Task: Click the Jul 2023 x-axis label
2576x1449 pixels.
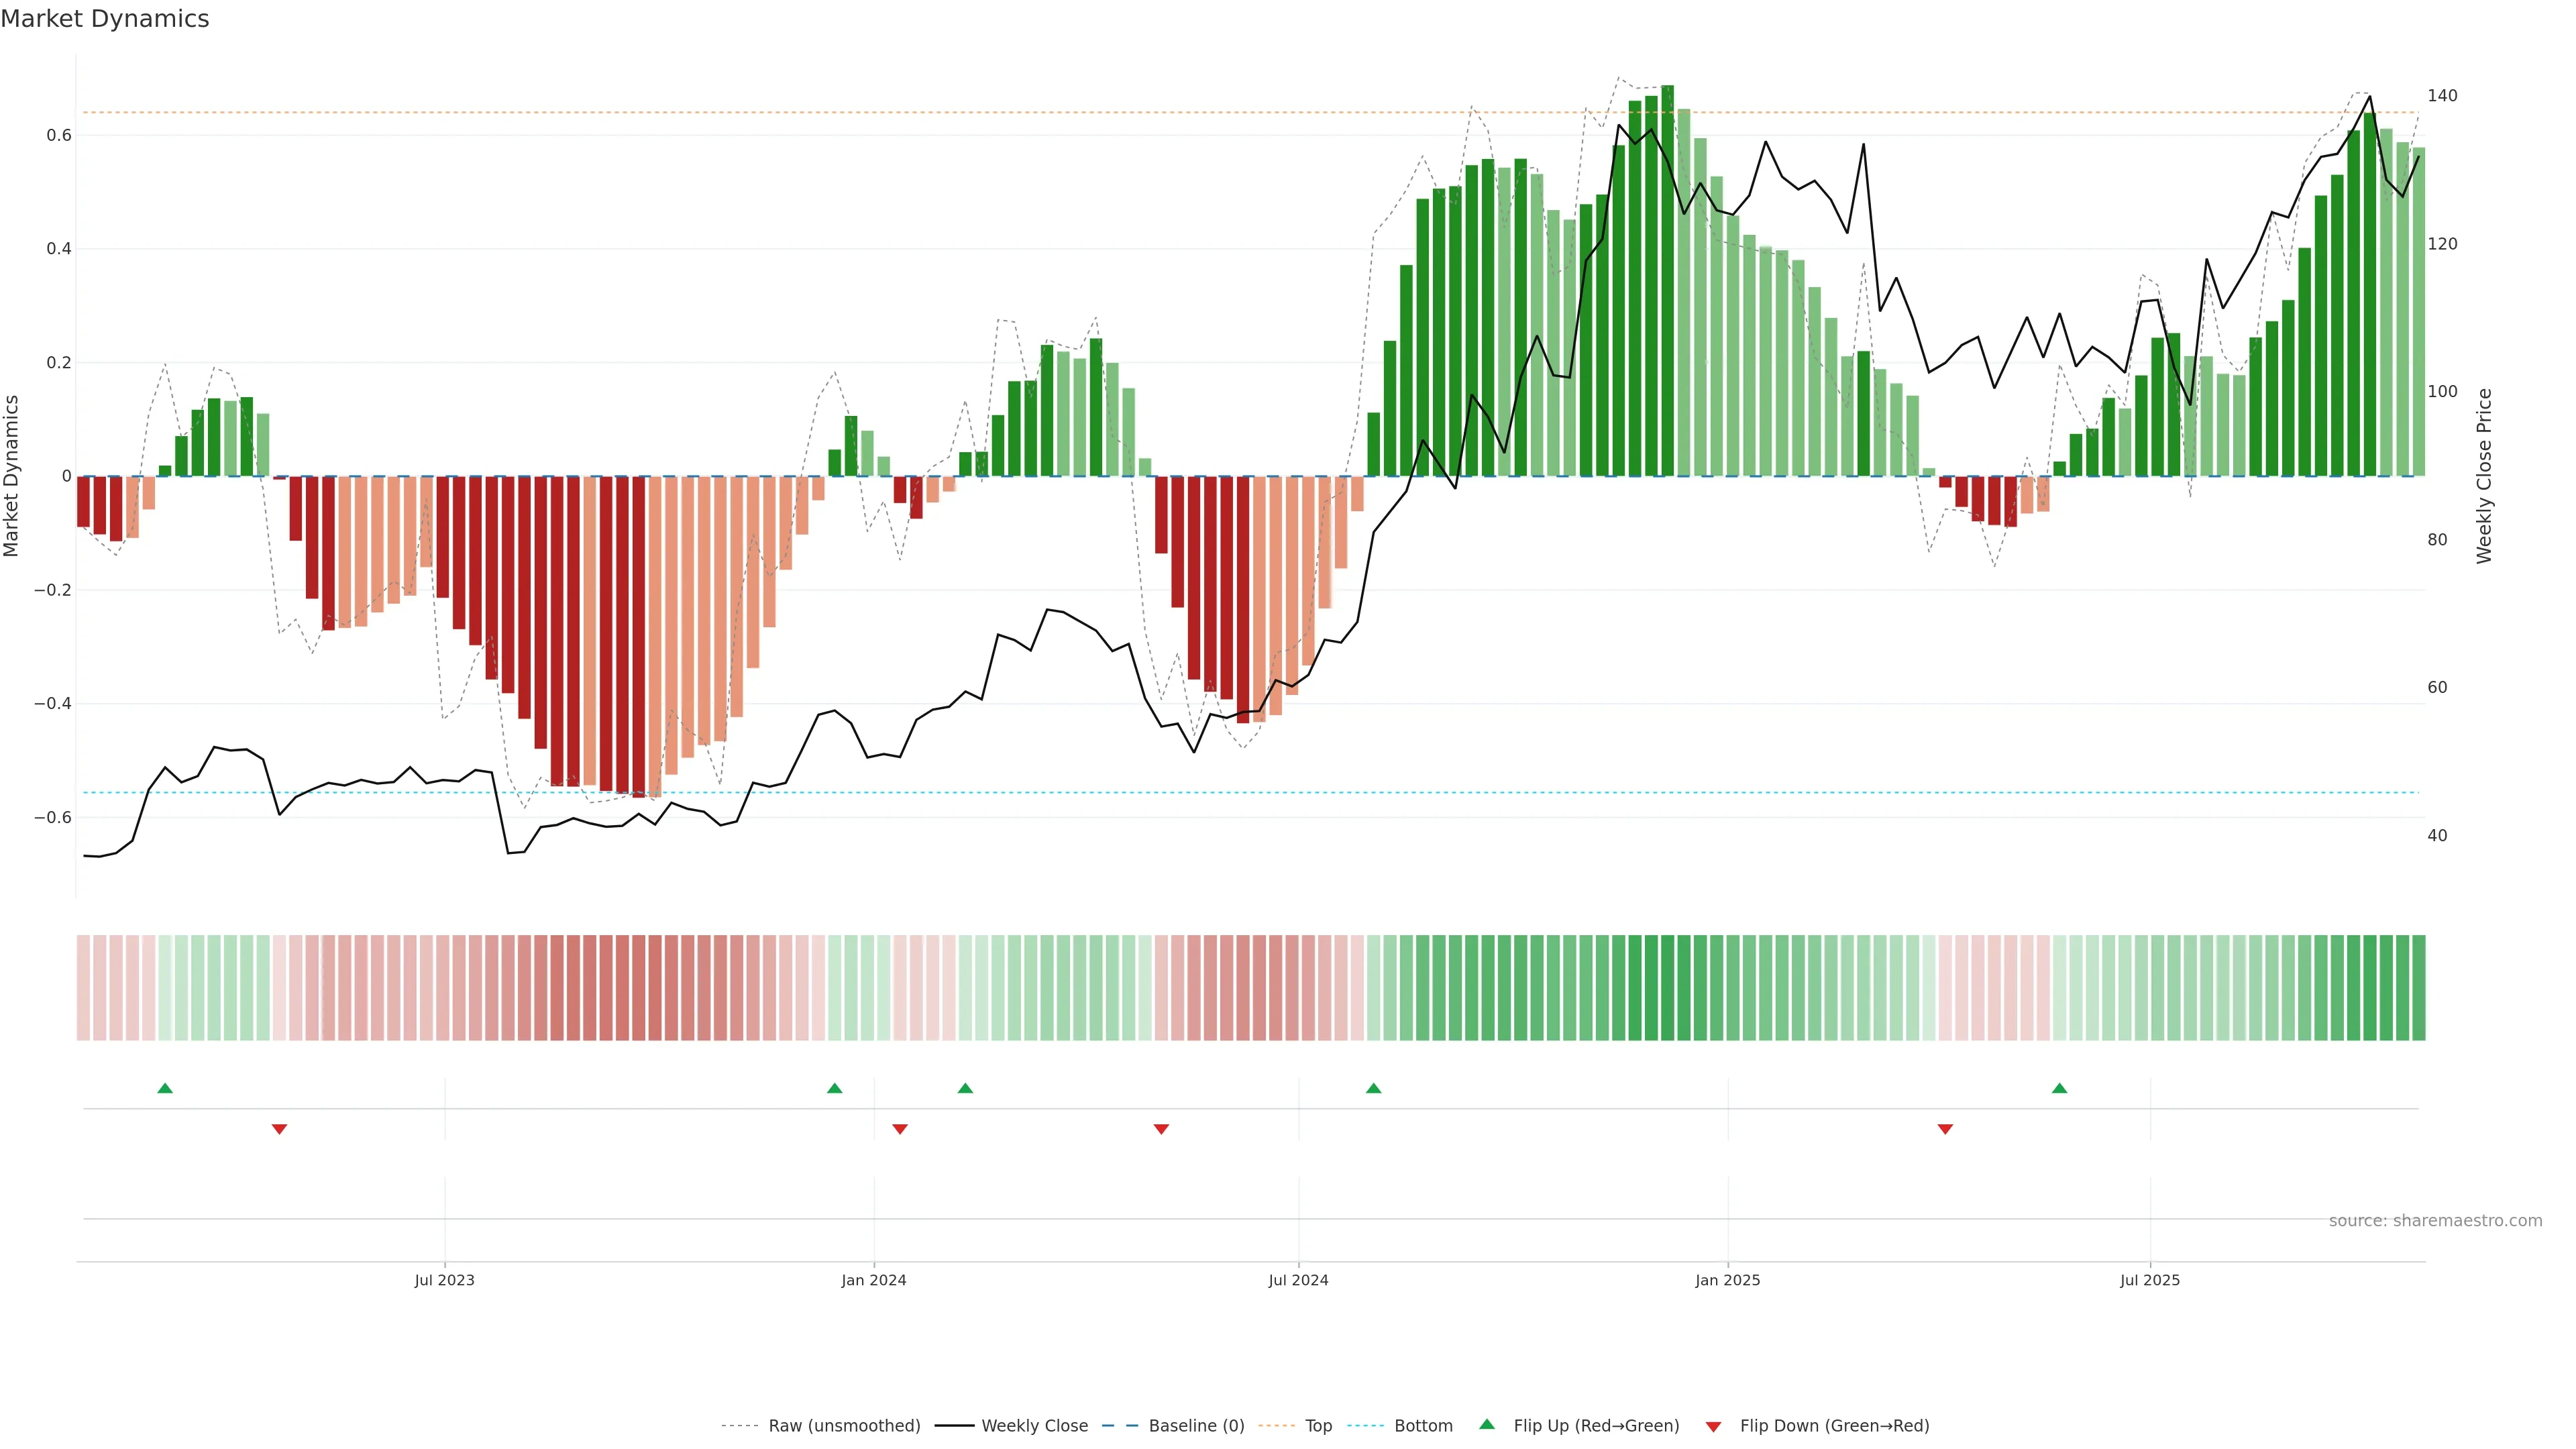Action: pos(444,1280)
